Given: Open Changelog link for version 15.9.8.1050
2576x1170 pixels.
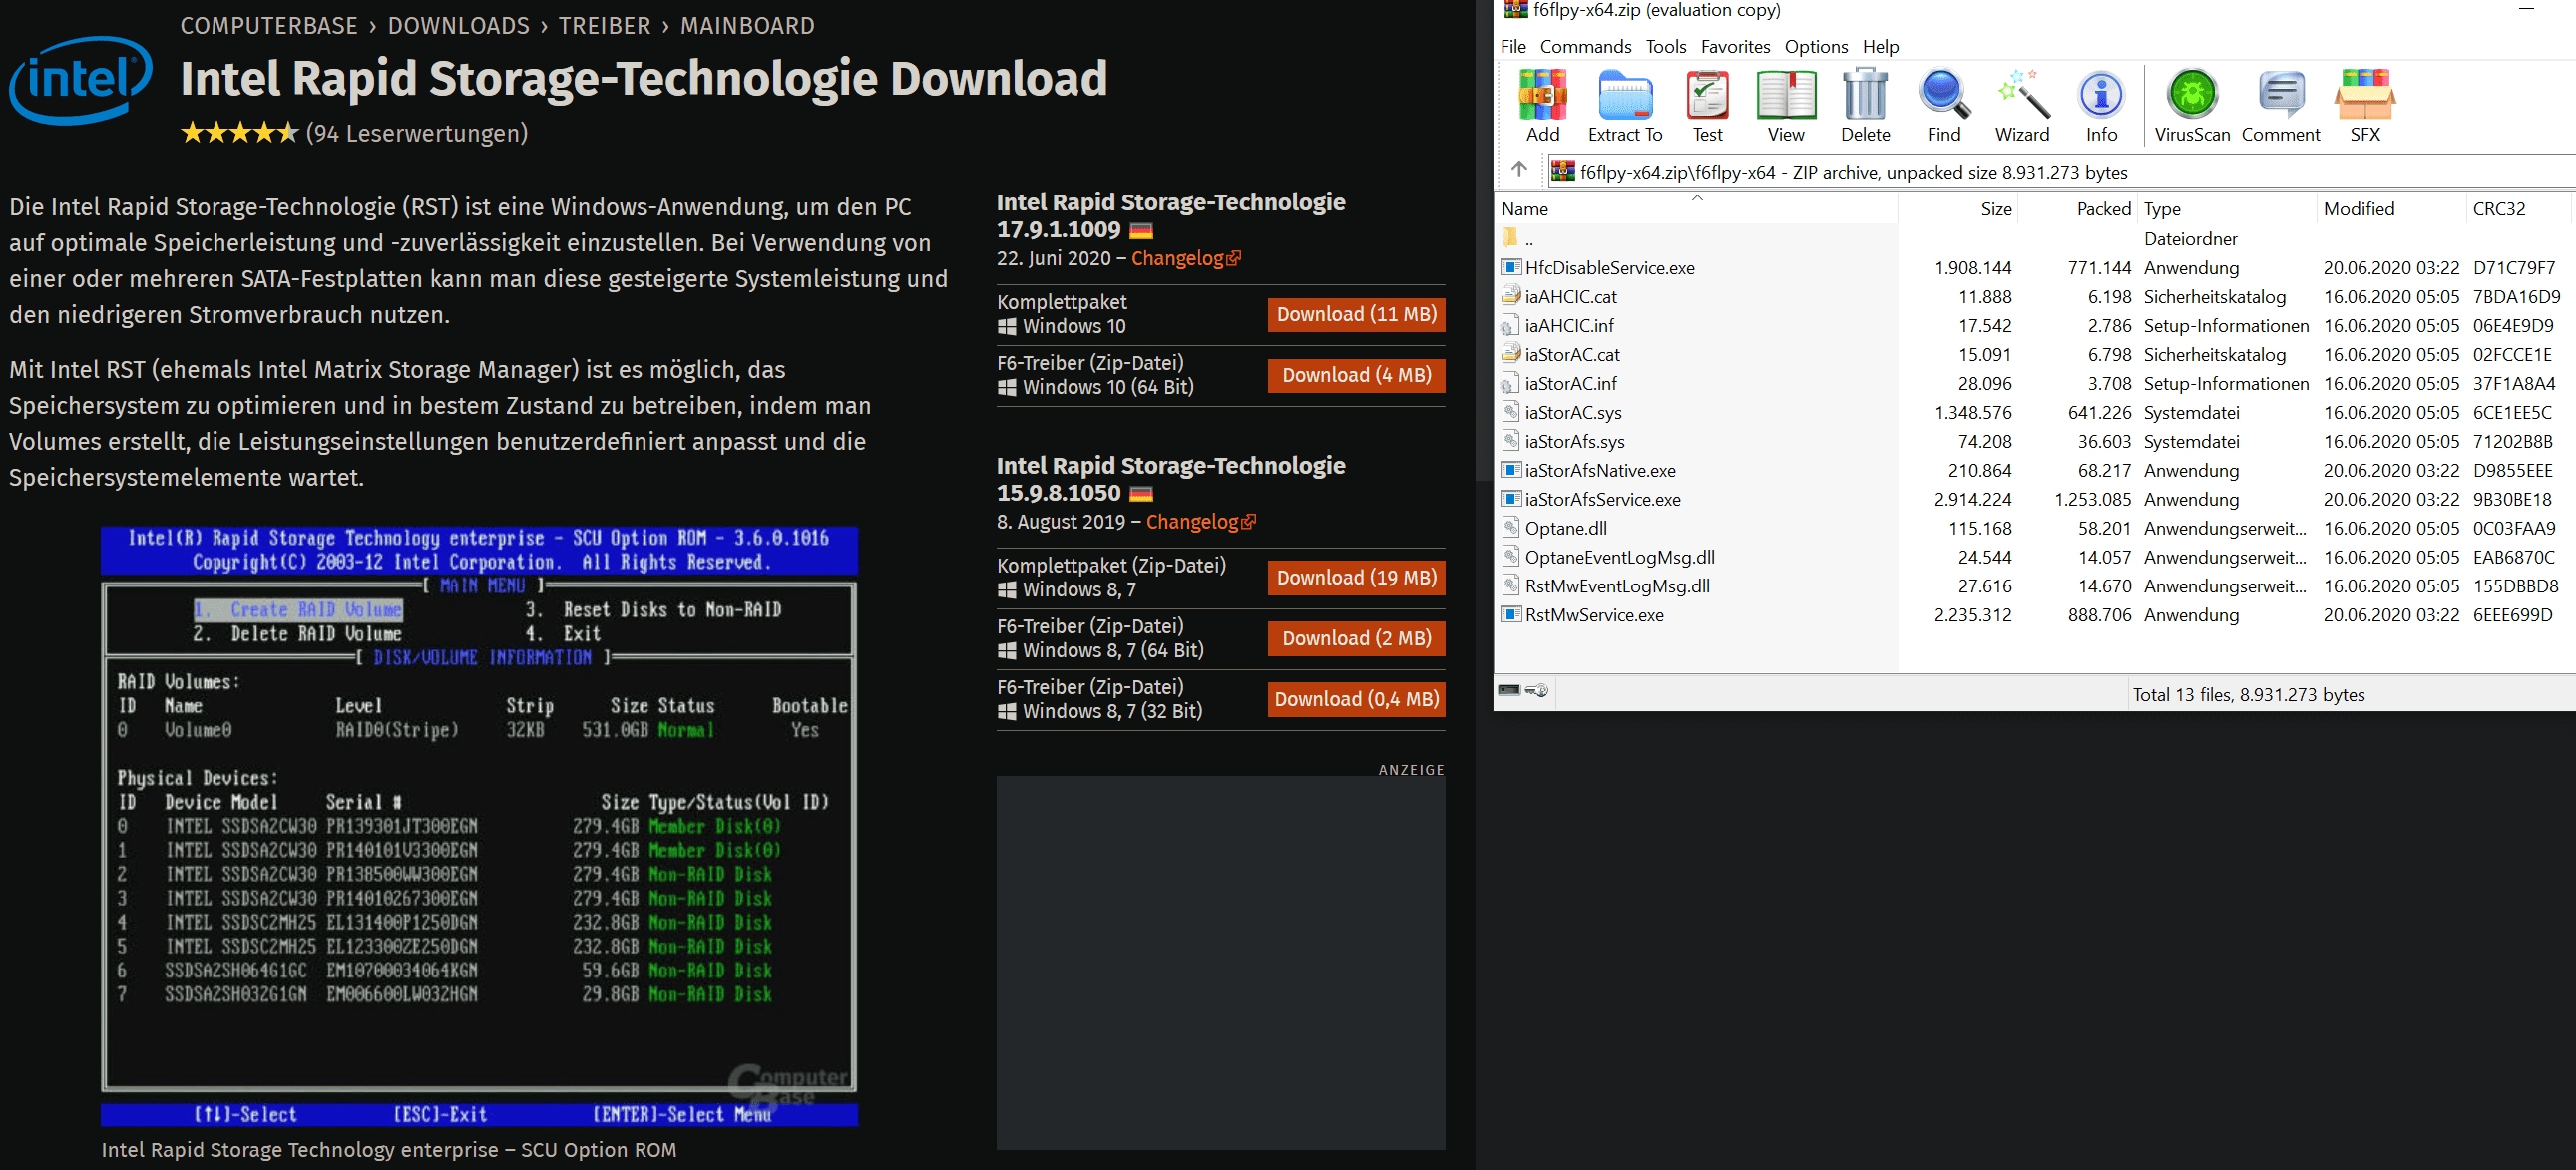Looking at the screenshot, I should click(x=1201, y=522).
